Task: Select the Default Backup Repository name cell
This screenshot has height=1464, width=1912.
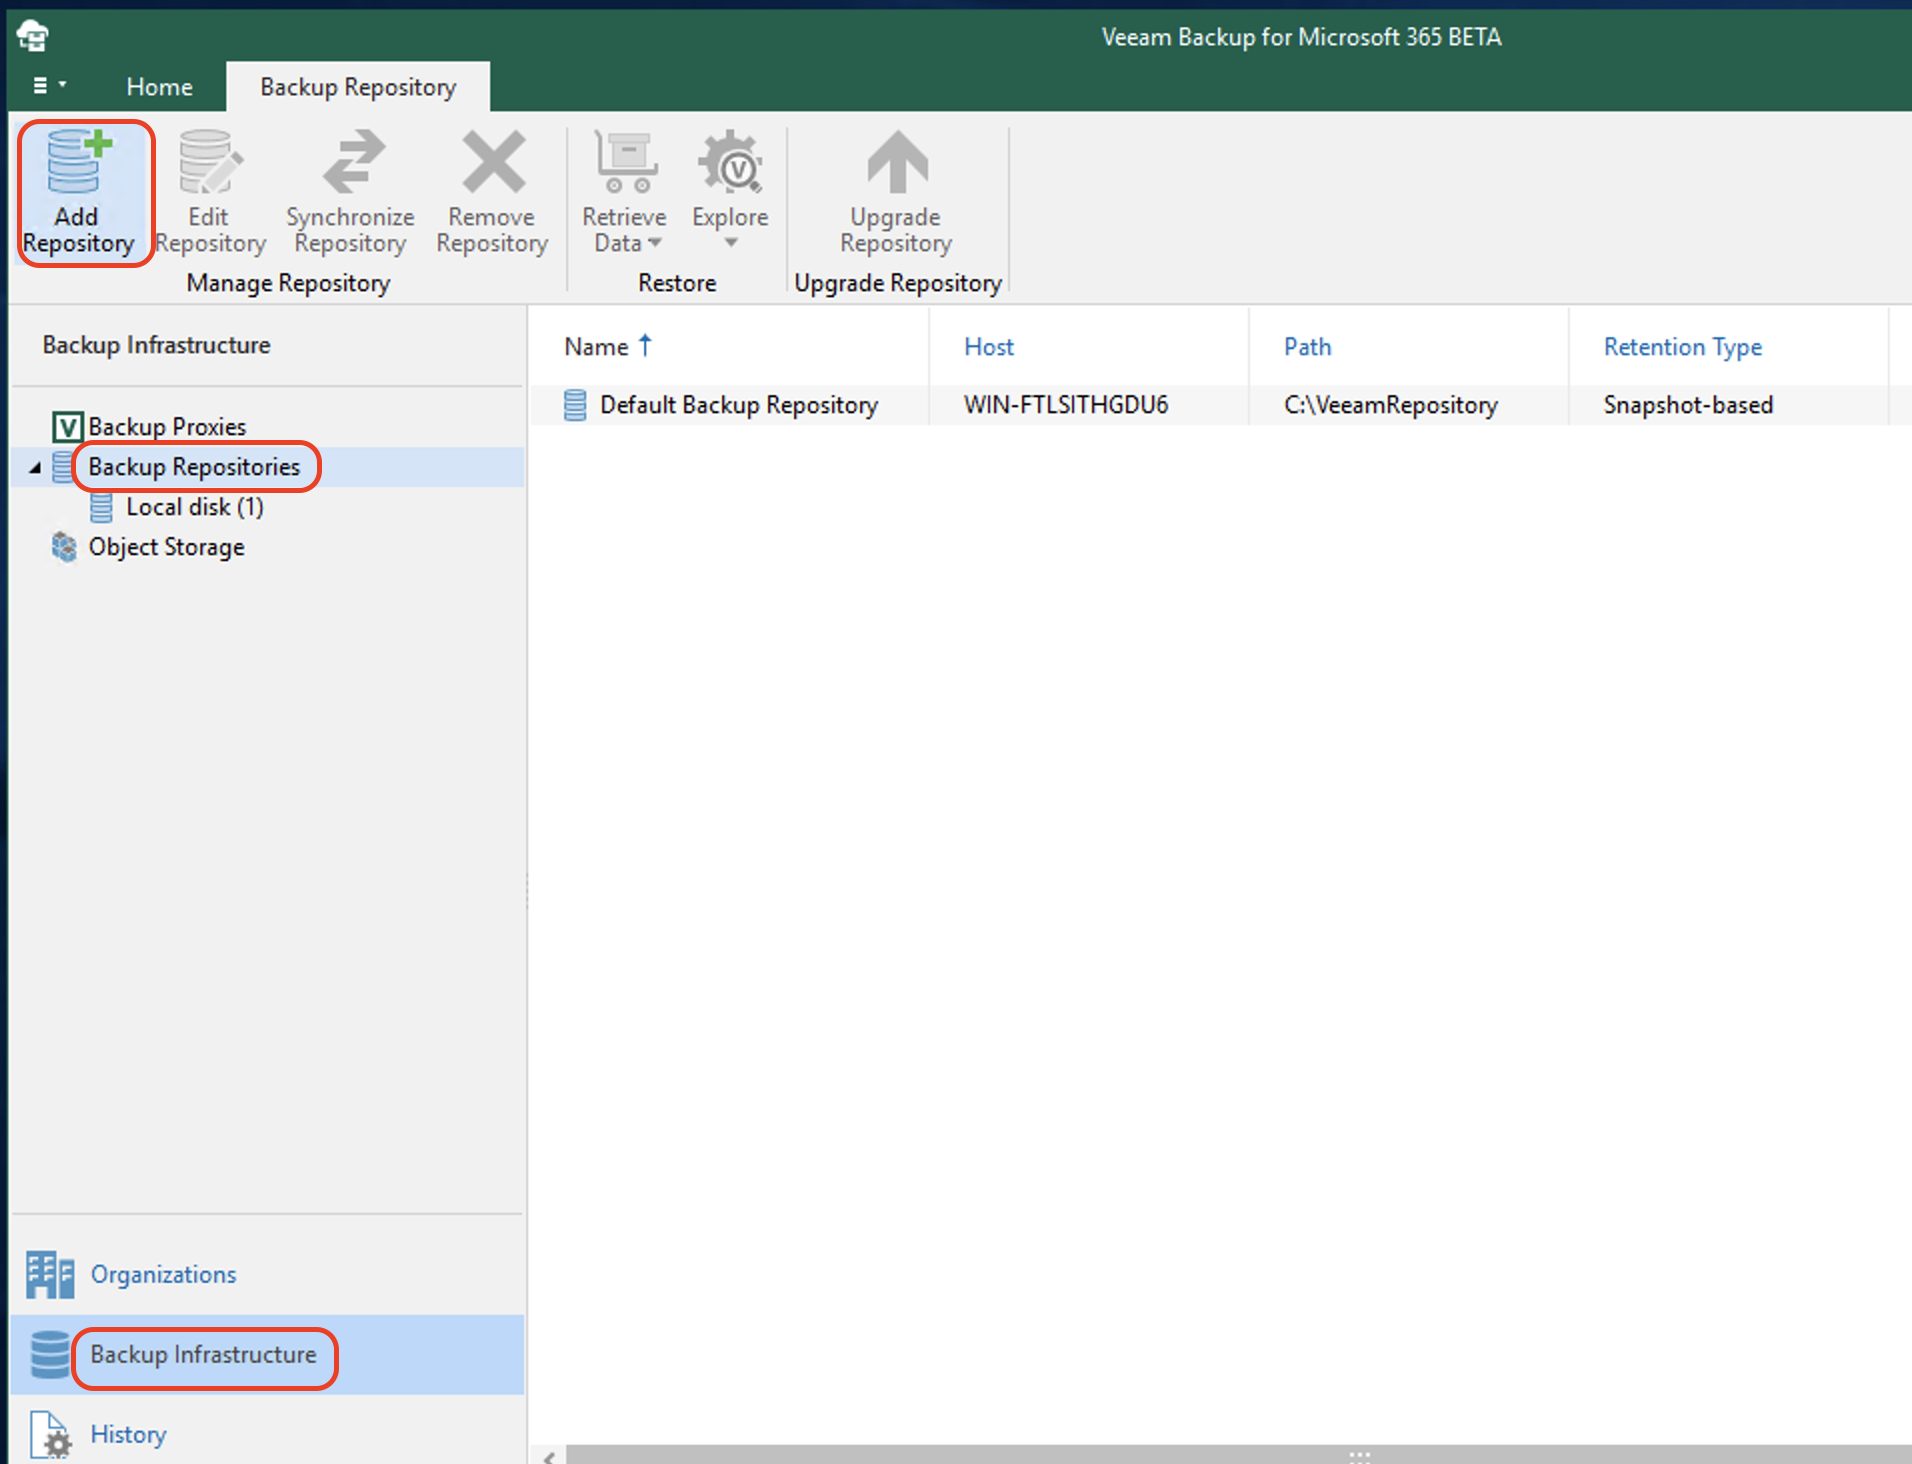Action: point(739,405)
